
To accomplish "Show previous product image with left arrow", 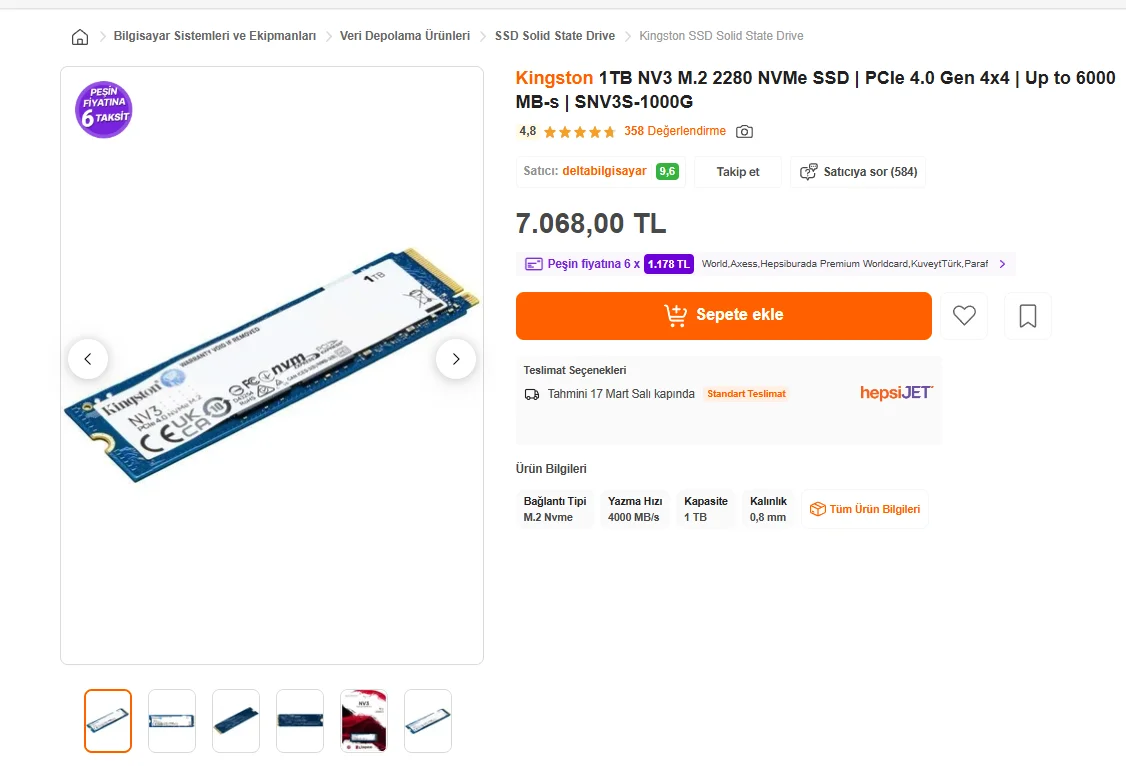I will coord(88,359).
